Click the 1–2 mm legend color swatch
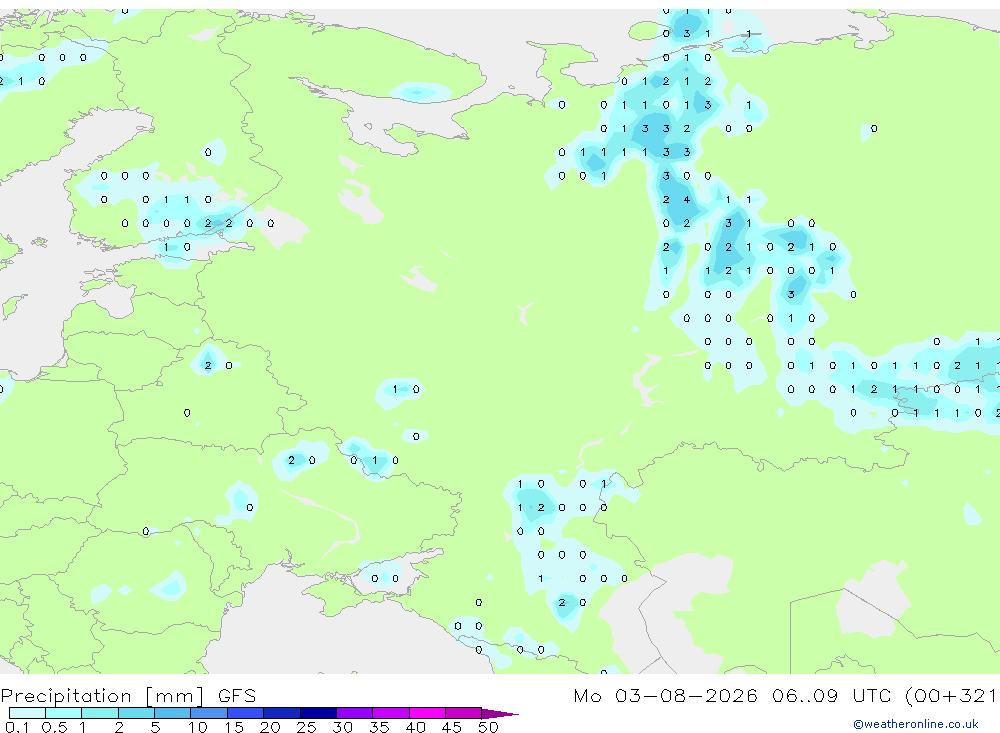 click(x=100, y=713)
